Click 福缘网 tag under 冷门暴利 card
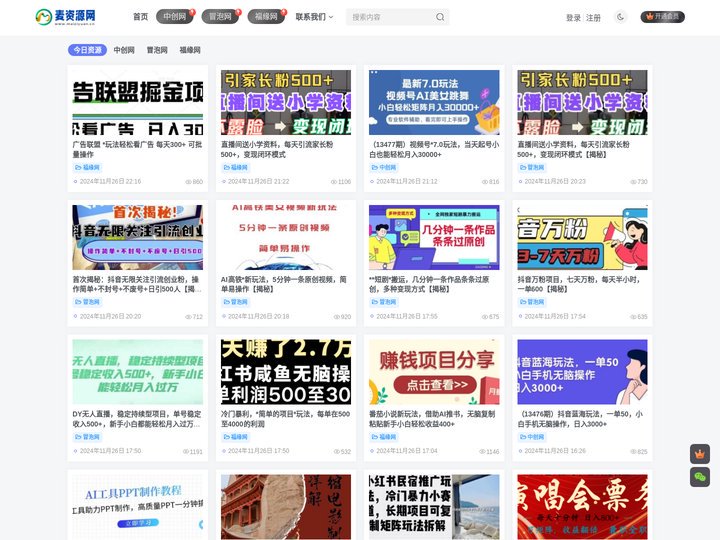Viewport: 720px width, 540px height. point(236,437)
